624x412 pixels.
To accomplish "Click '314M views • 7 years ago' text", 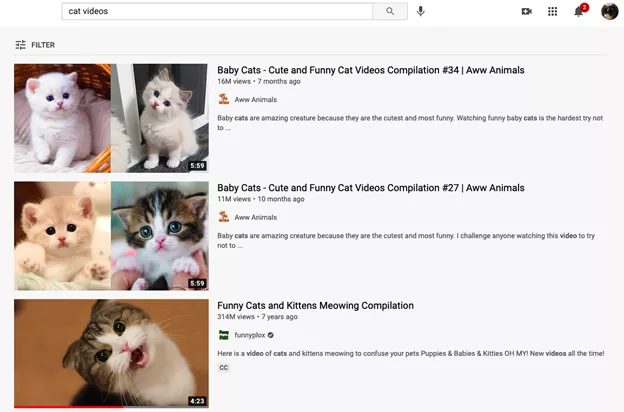I will pyautogui.click(x=257, y=317).
